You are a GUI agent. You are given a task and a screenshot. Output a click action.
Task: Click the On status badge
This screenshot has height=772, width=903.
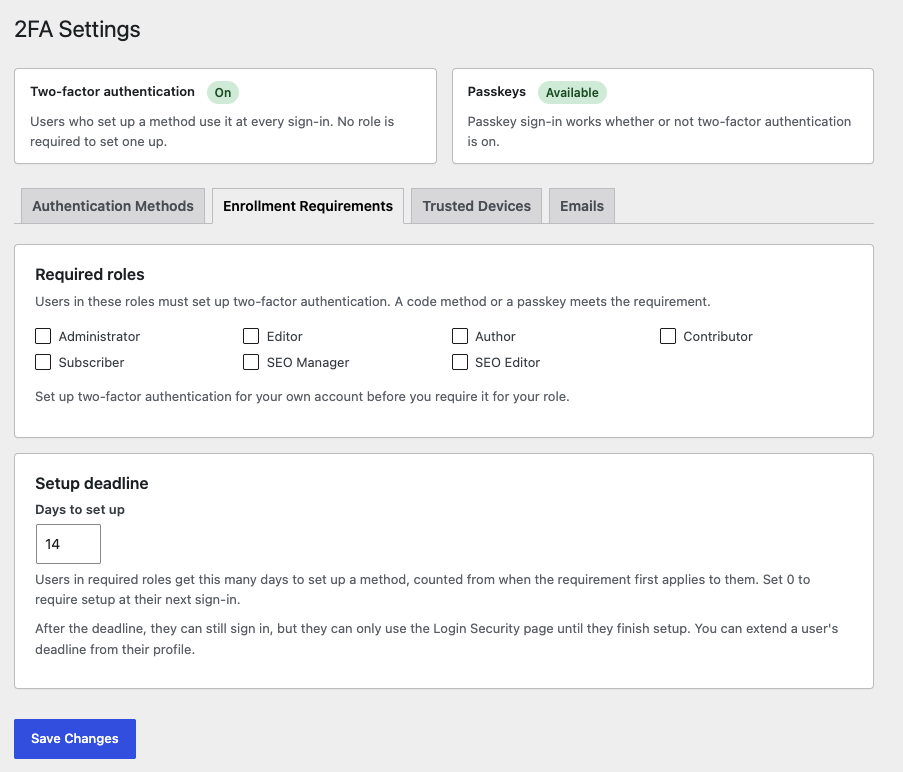click(223, 93)
